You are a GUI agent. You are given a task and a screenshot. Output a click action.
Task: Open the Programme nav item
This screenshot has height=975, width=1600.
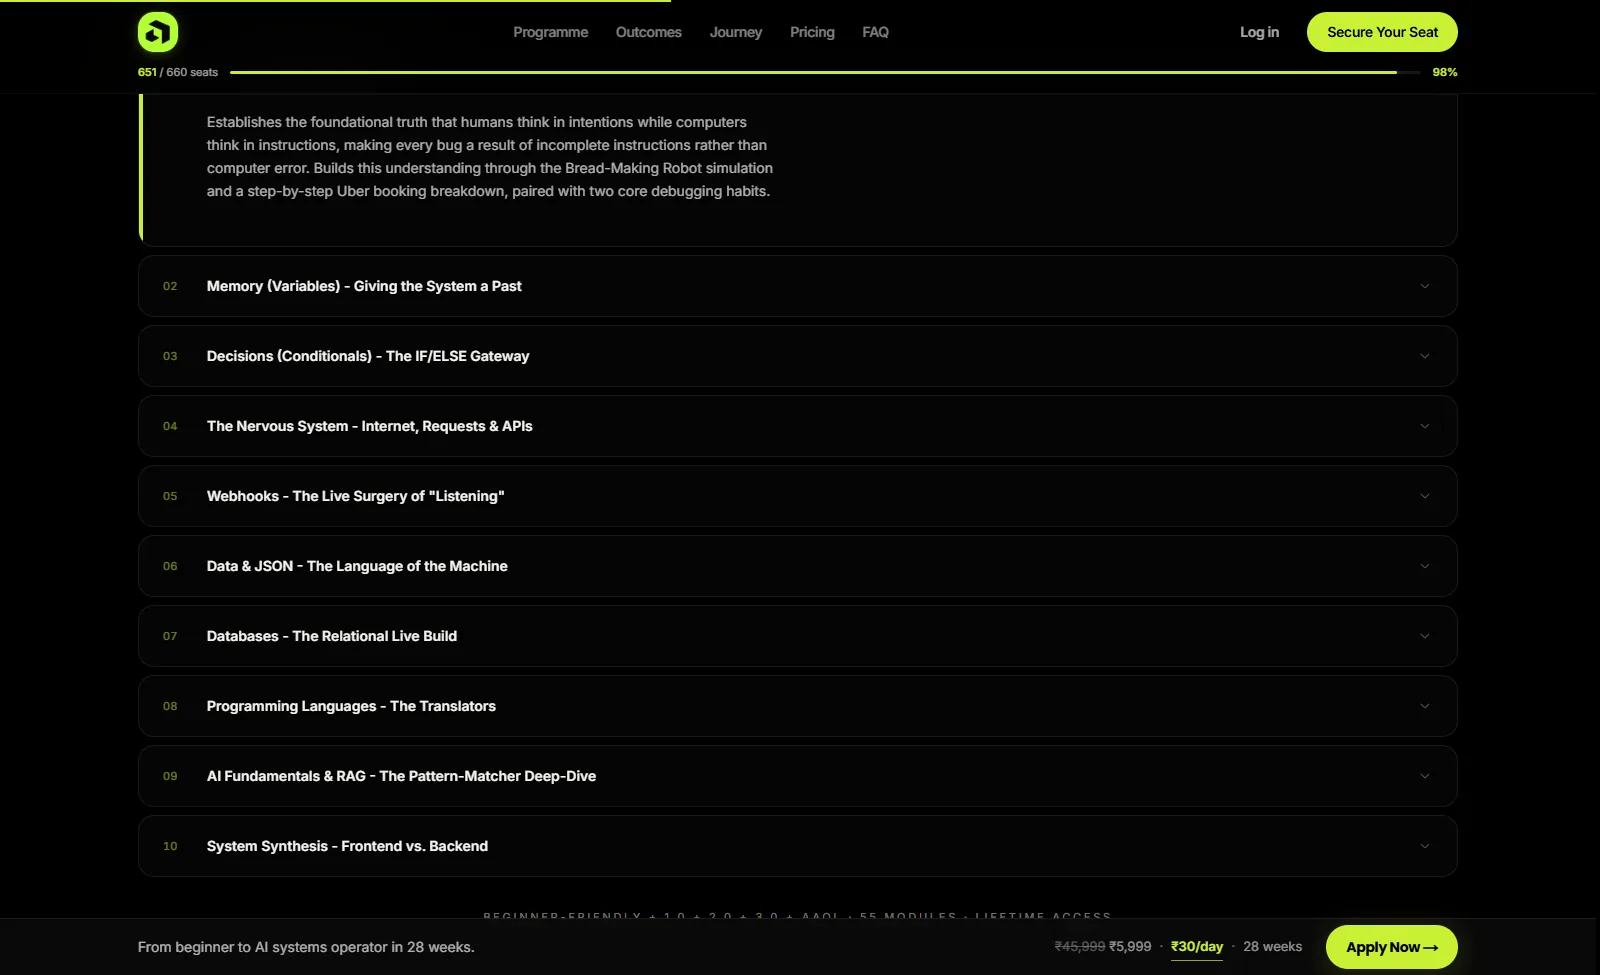coord(550,32)
